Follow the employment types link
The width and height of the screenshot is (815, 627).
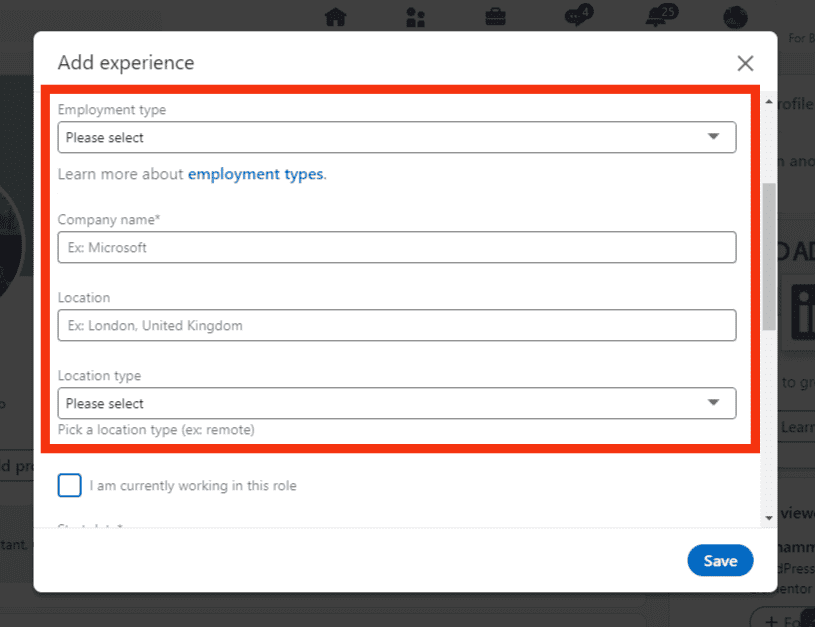tap(256, 174)
